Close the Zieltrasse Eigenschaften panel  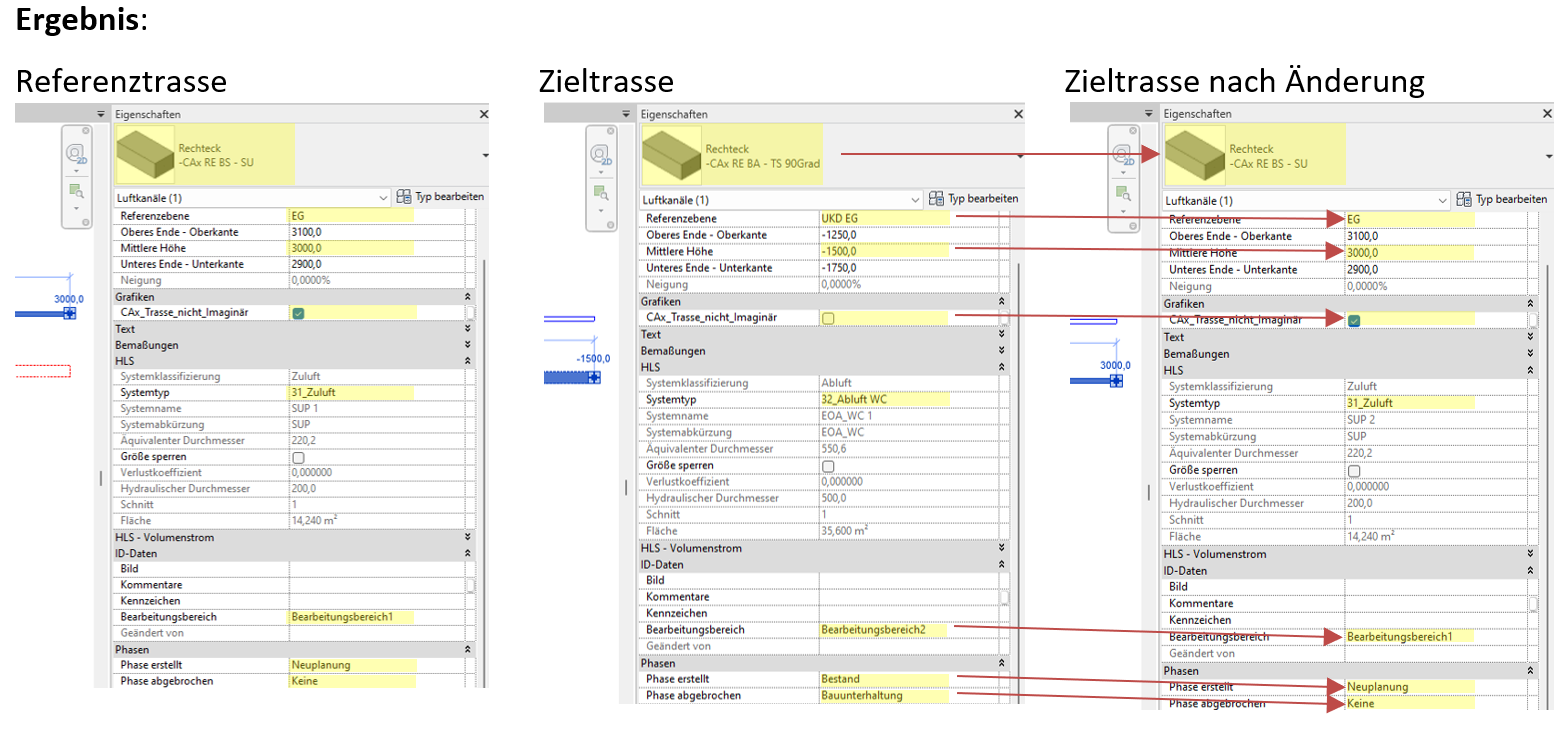1018,115
